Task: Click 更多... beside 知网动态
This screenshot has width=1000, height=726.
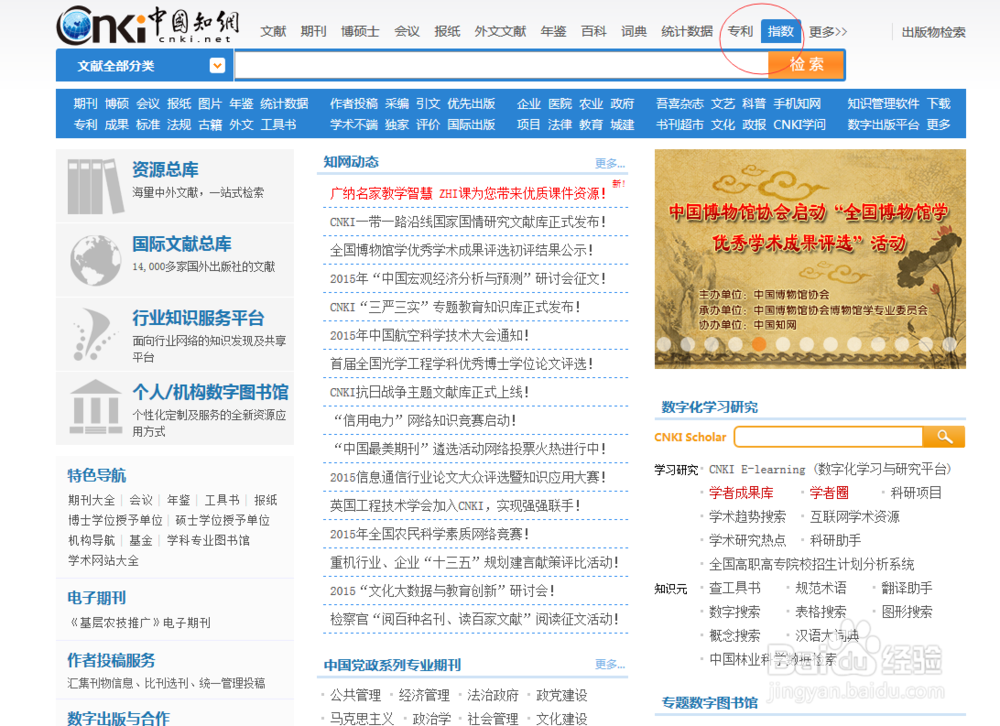Action: pos(610,163)
